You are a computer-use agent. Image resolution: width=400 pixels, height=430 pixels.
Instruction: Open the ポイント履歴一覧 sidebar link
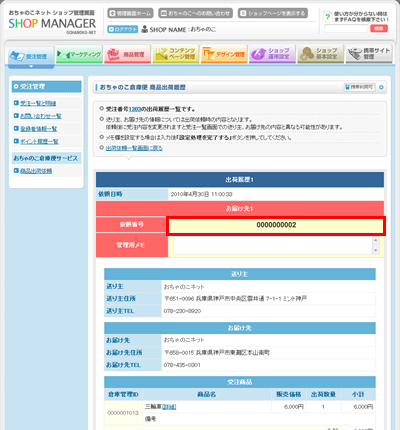(x=39, y=142)
